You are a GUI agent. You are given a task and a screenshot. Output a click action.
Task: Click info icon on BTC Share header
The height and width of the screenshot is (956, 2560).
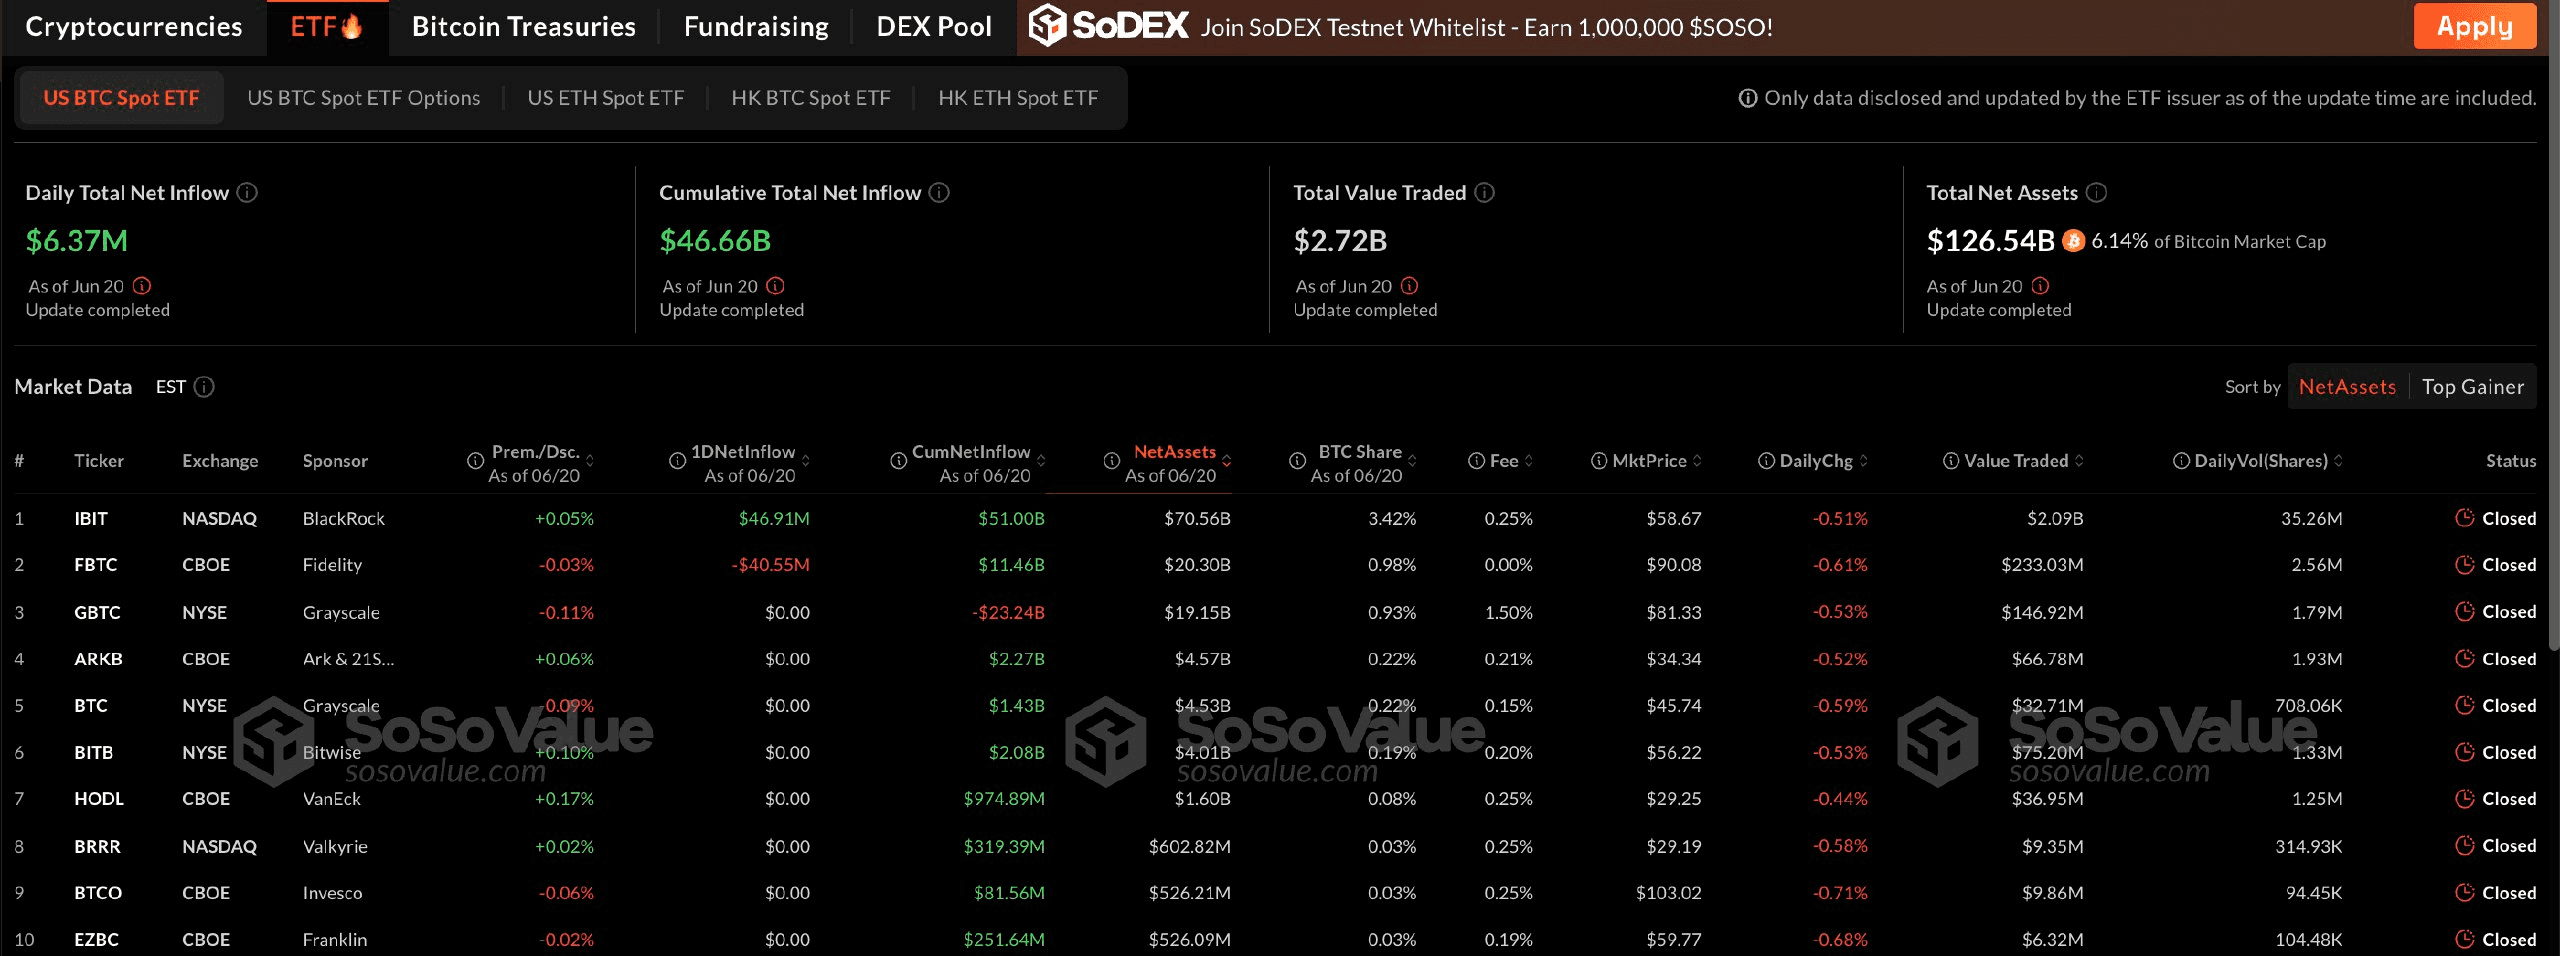pos(1297,461)
